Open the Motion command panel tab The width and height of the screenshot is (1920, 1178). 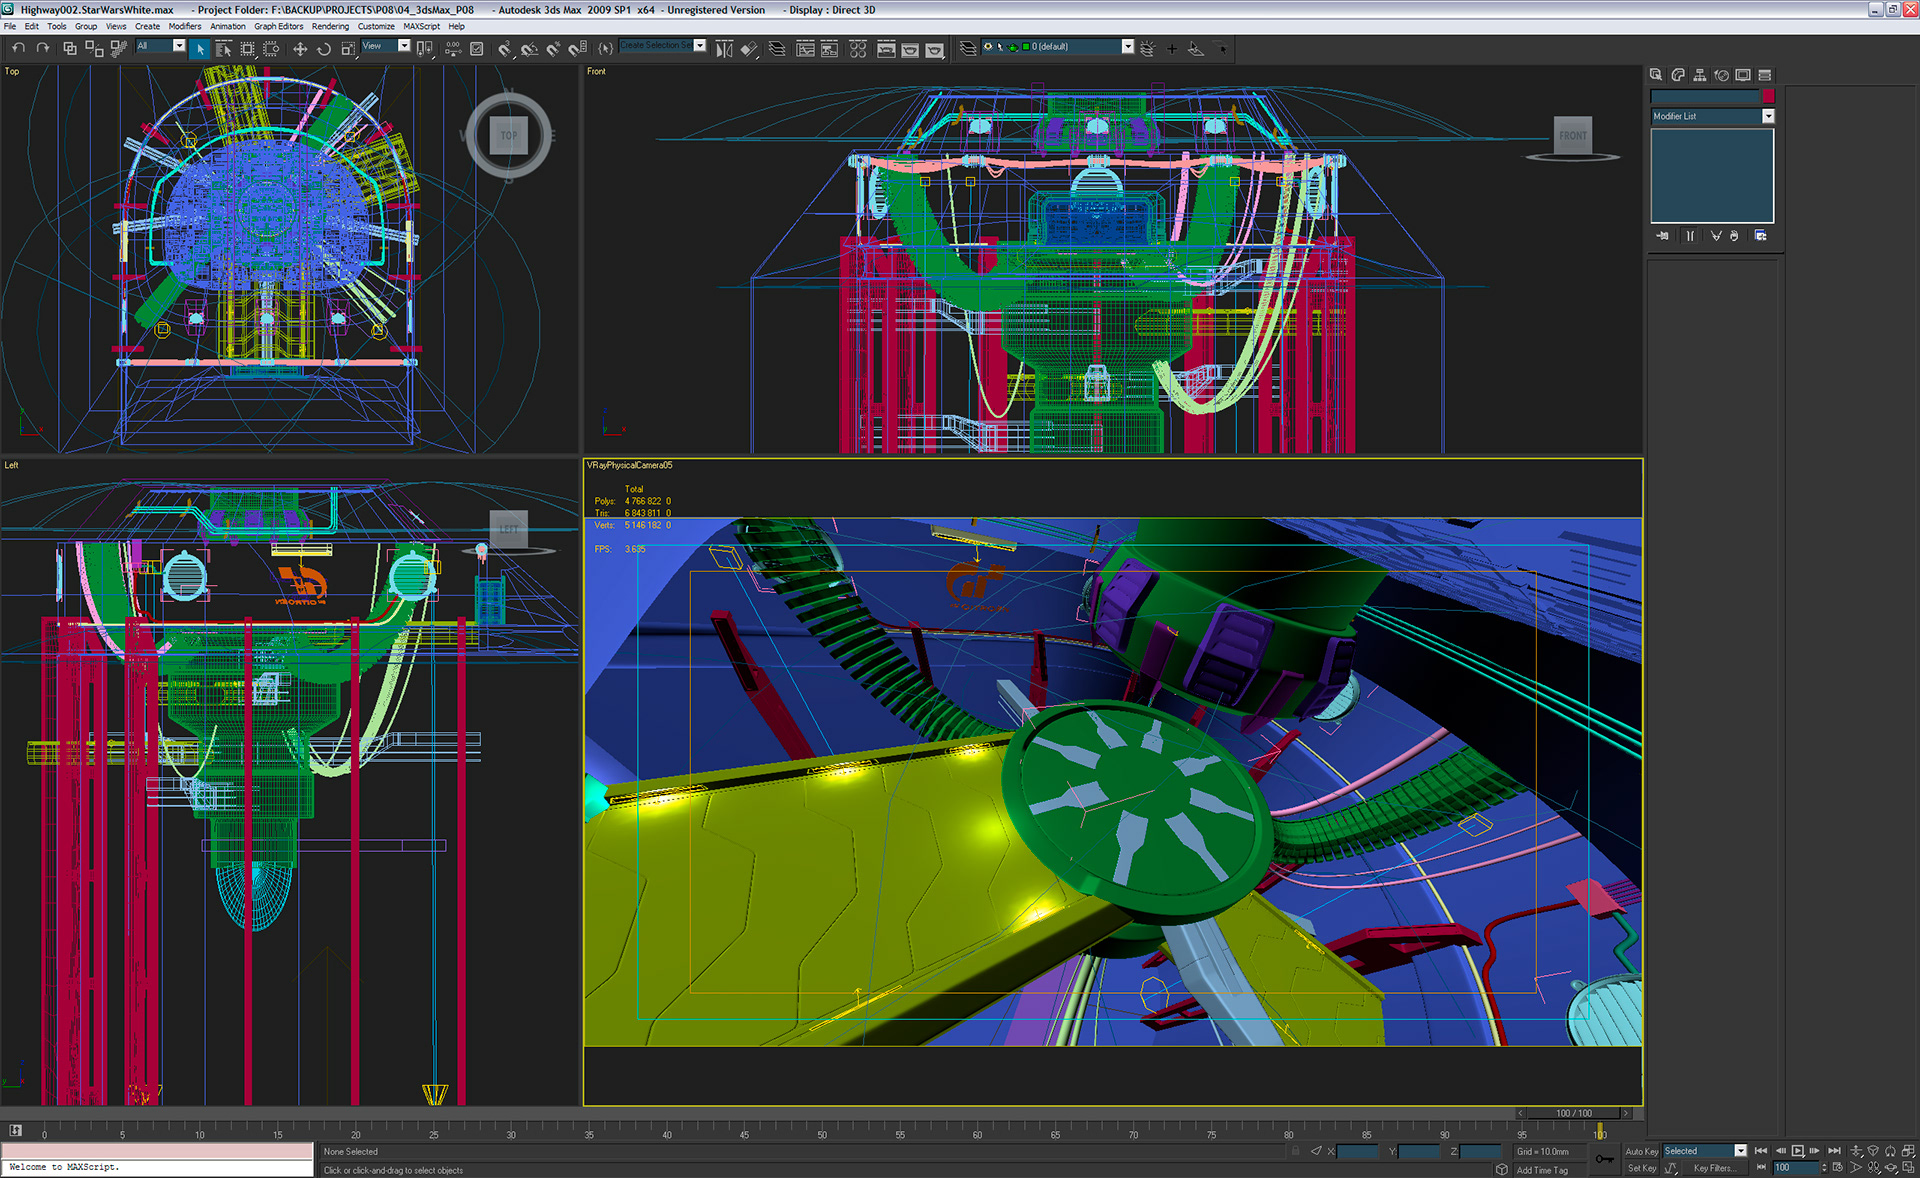(x=1722, y=75)
